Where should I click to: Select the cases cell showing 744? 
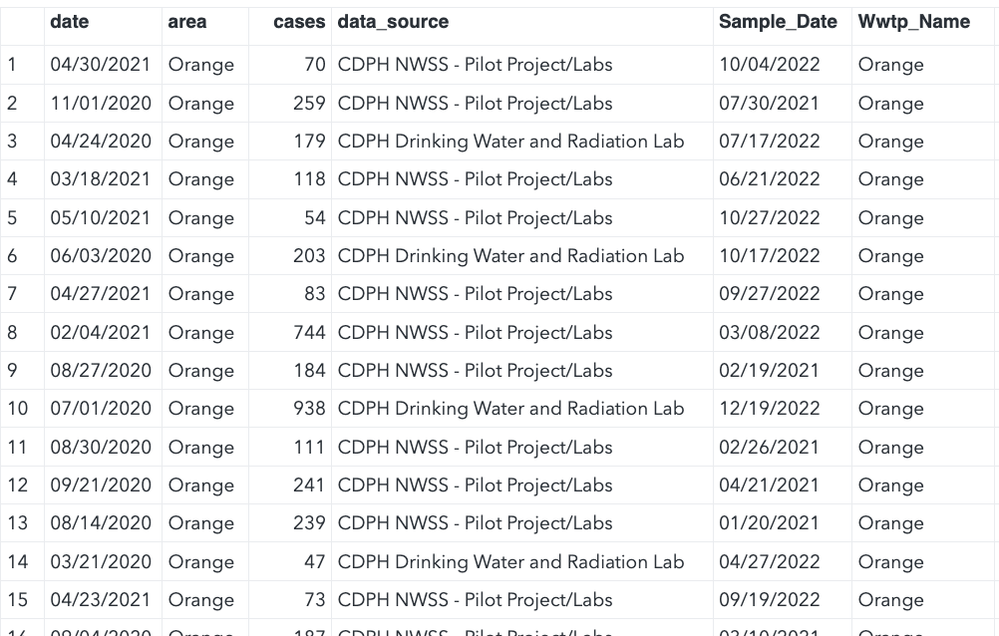308,332
